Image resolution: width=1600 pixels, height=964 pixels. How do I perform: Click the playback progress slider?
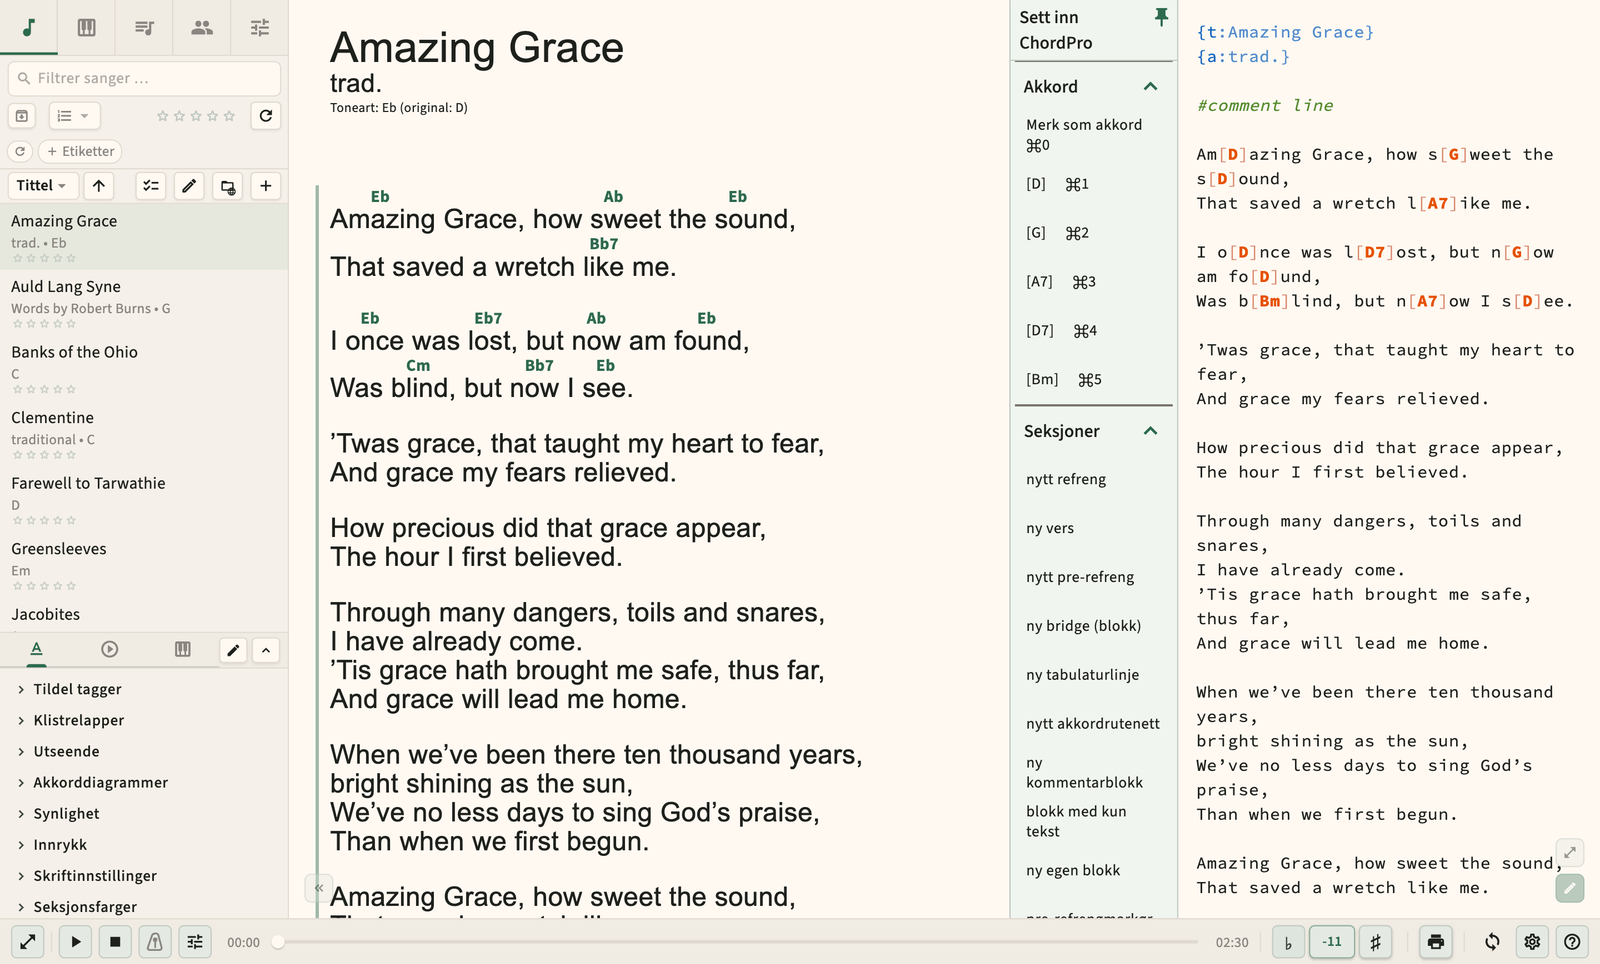click(738, 942)
